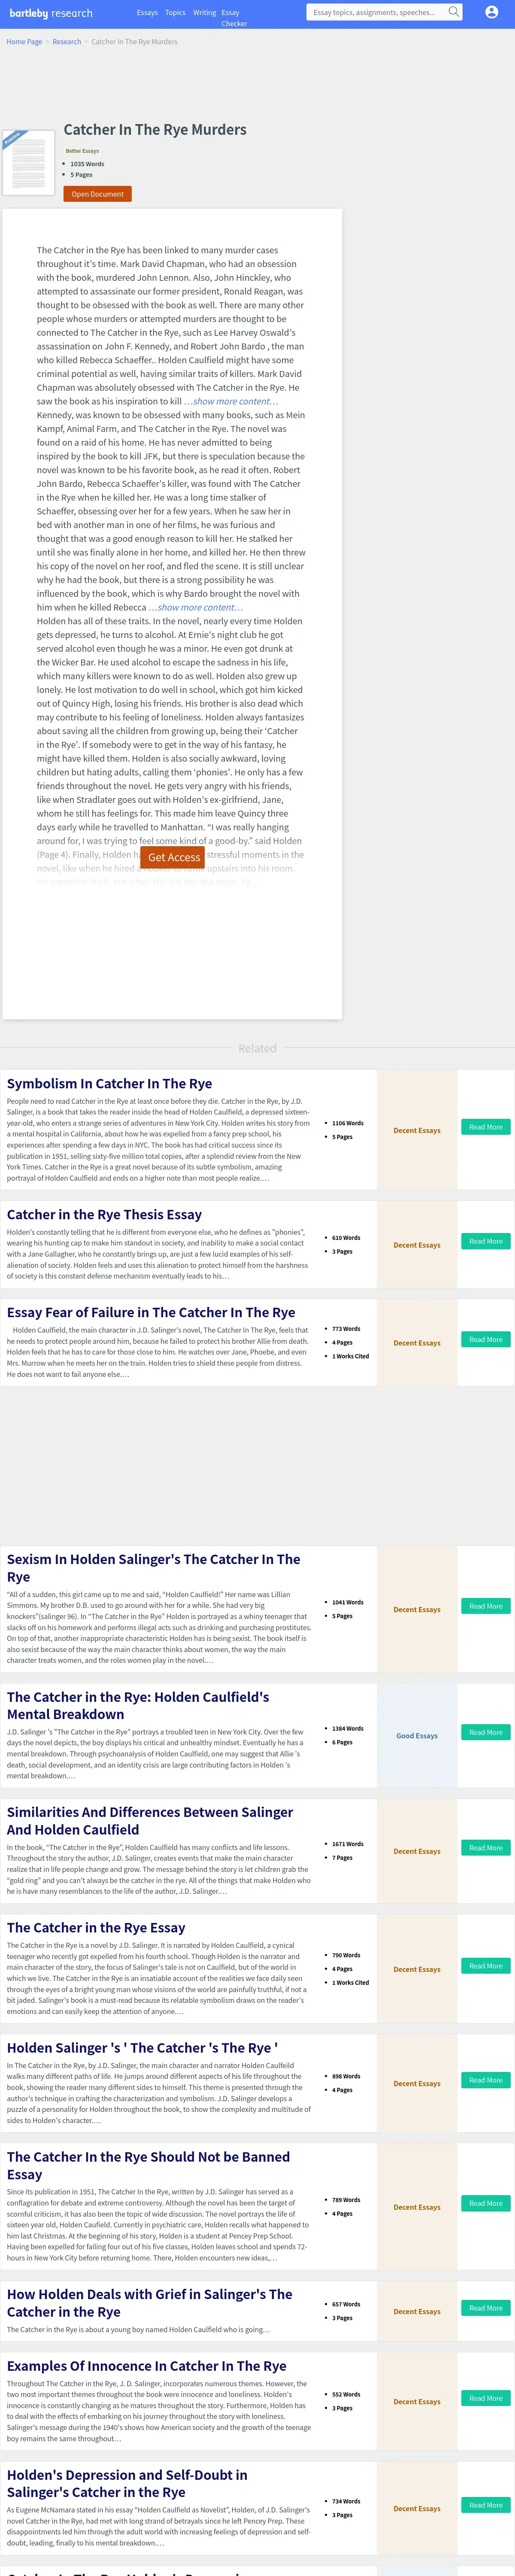The height and width of the screenshot is (2576, 515).
Task: Click the orange Get Access button
Action: [x=173, y=857]
